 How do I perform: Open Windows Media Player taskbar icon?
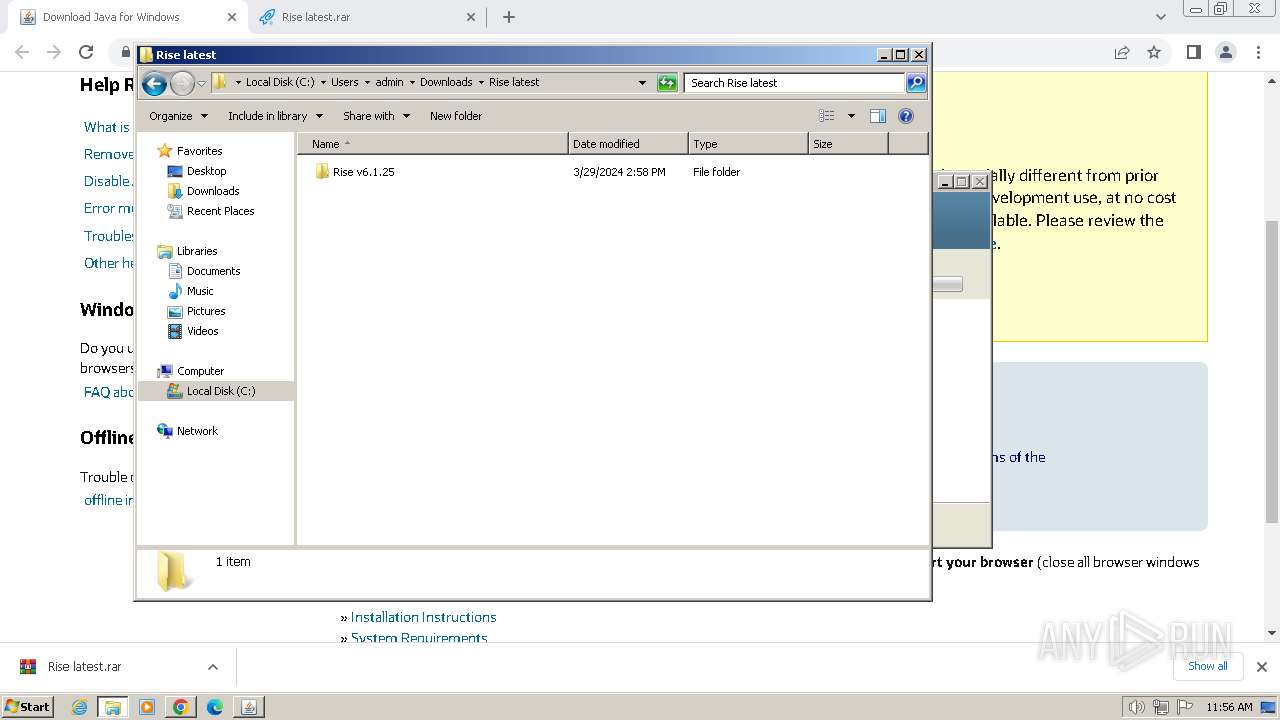click(147, 707)
